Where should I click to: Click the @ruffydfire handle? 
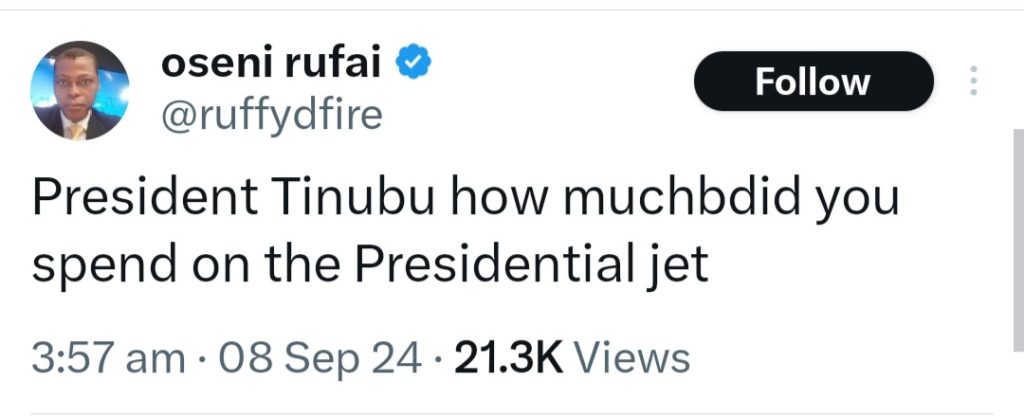click(271, 116)
